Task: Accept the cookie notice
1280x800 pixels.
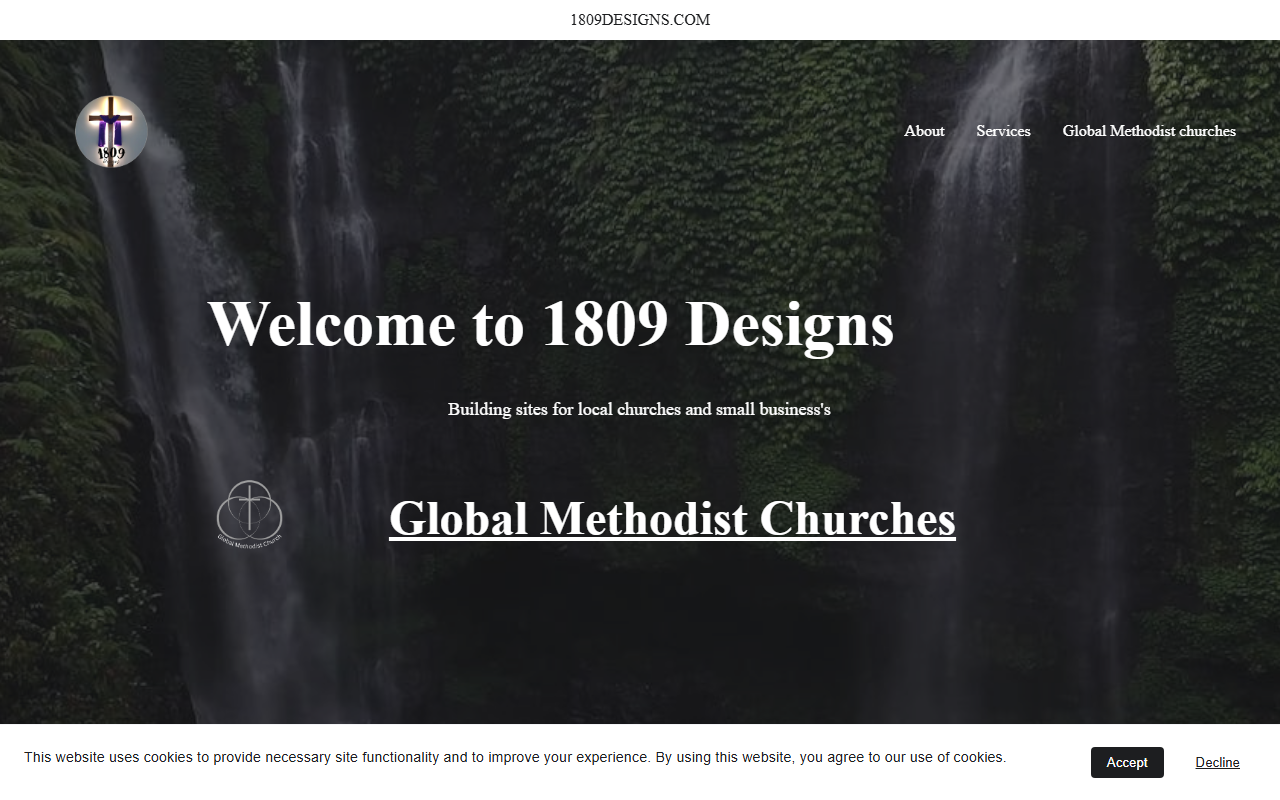Action: pos(1127,762)
